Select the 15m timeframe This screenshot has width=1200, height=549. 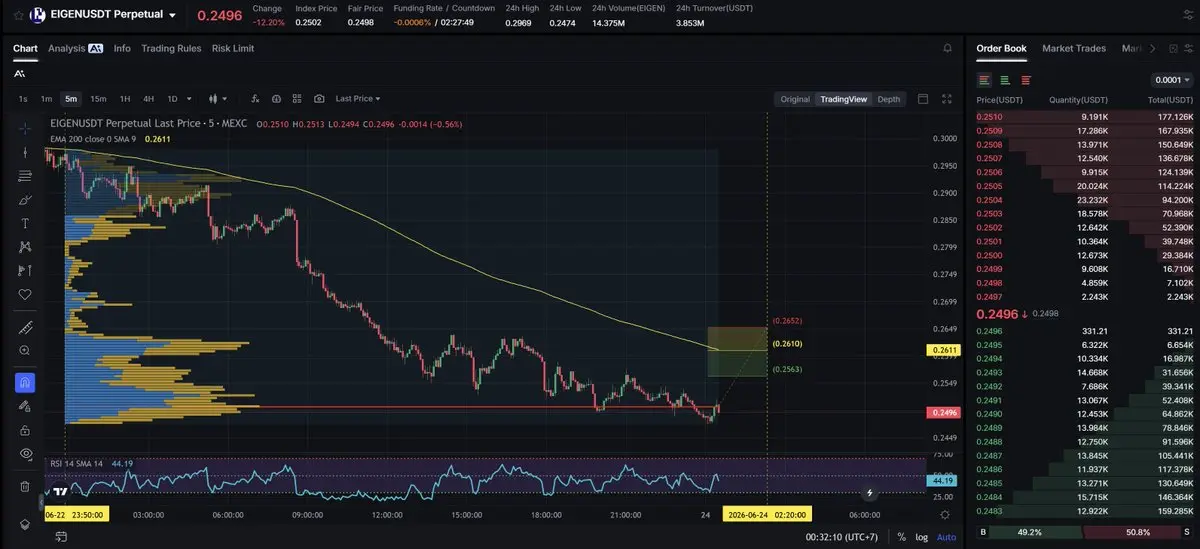(98, 99)
